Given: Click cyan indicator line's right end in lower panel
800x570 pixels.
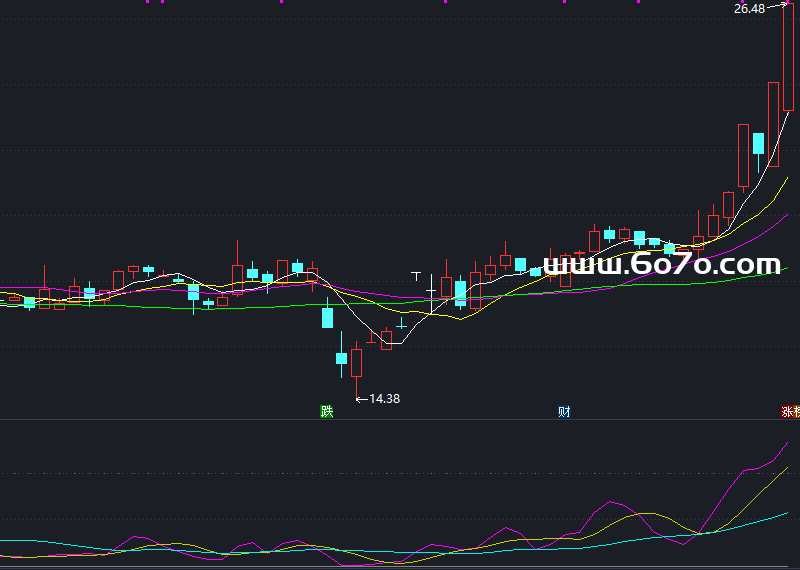Looking at the screenshot, I should pyautogui.click(x=786, y=514).
